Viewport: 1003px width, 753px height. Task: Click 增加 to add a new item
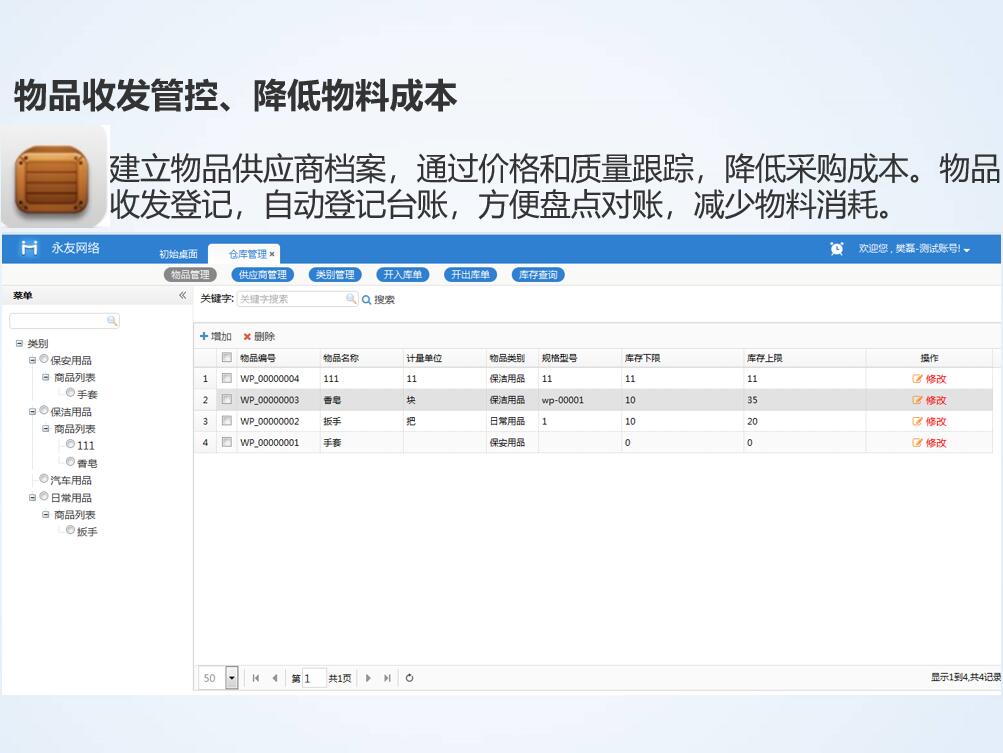click(215, 337)
